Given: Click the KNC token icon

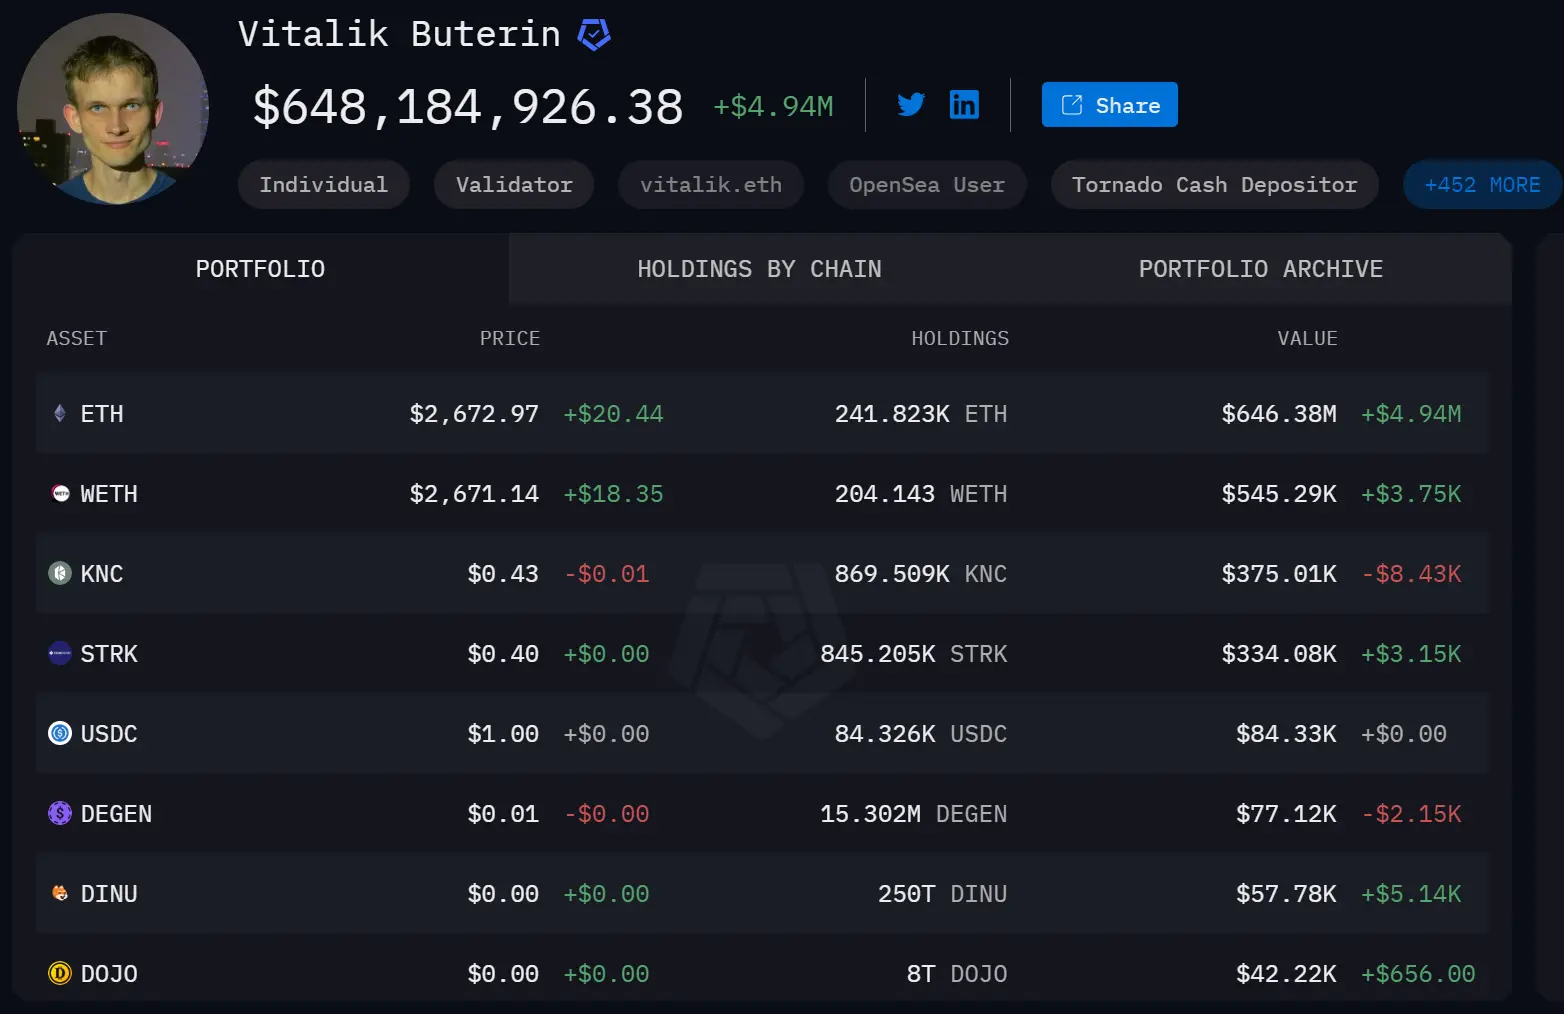Looking at the screenshot, I should click(x=60, y=573).
